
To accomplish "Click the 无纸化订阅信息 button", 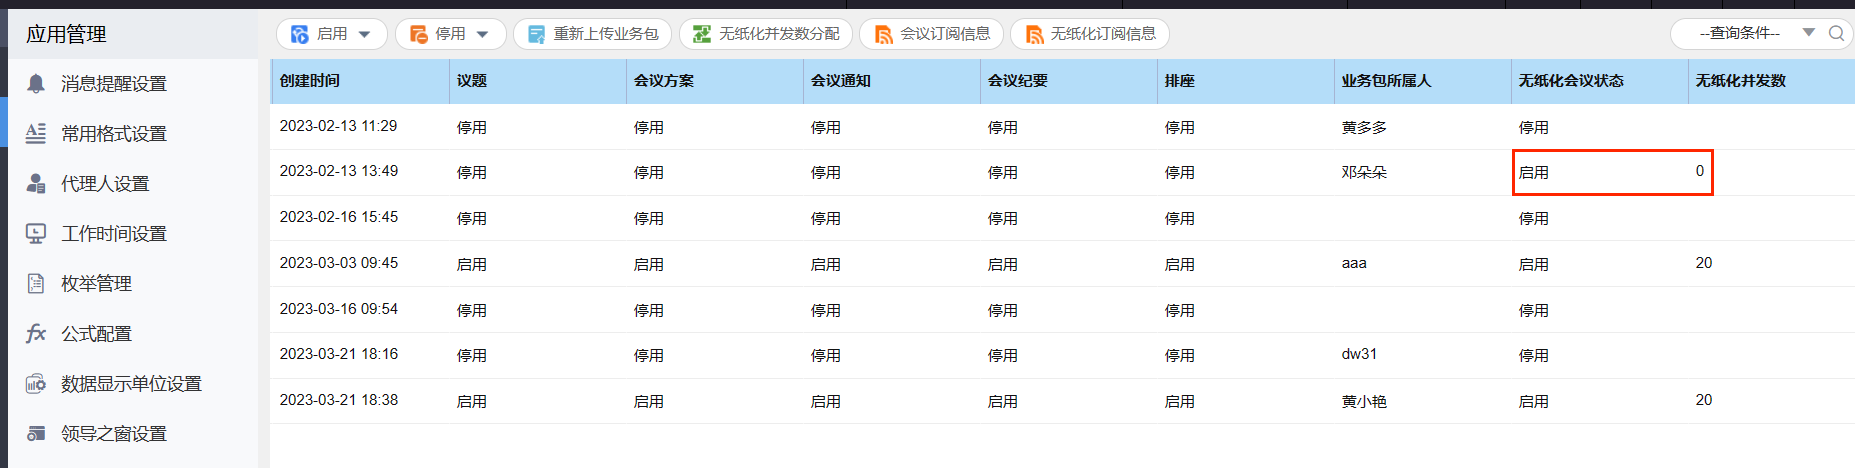I will (x=1090, y=34).
